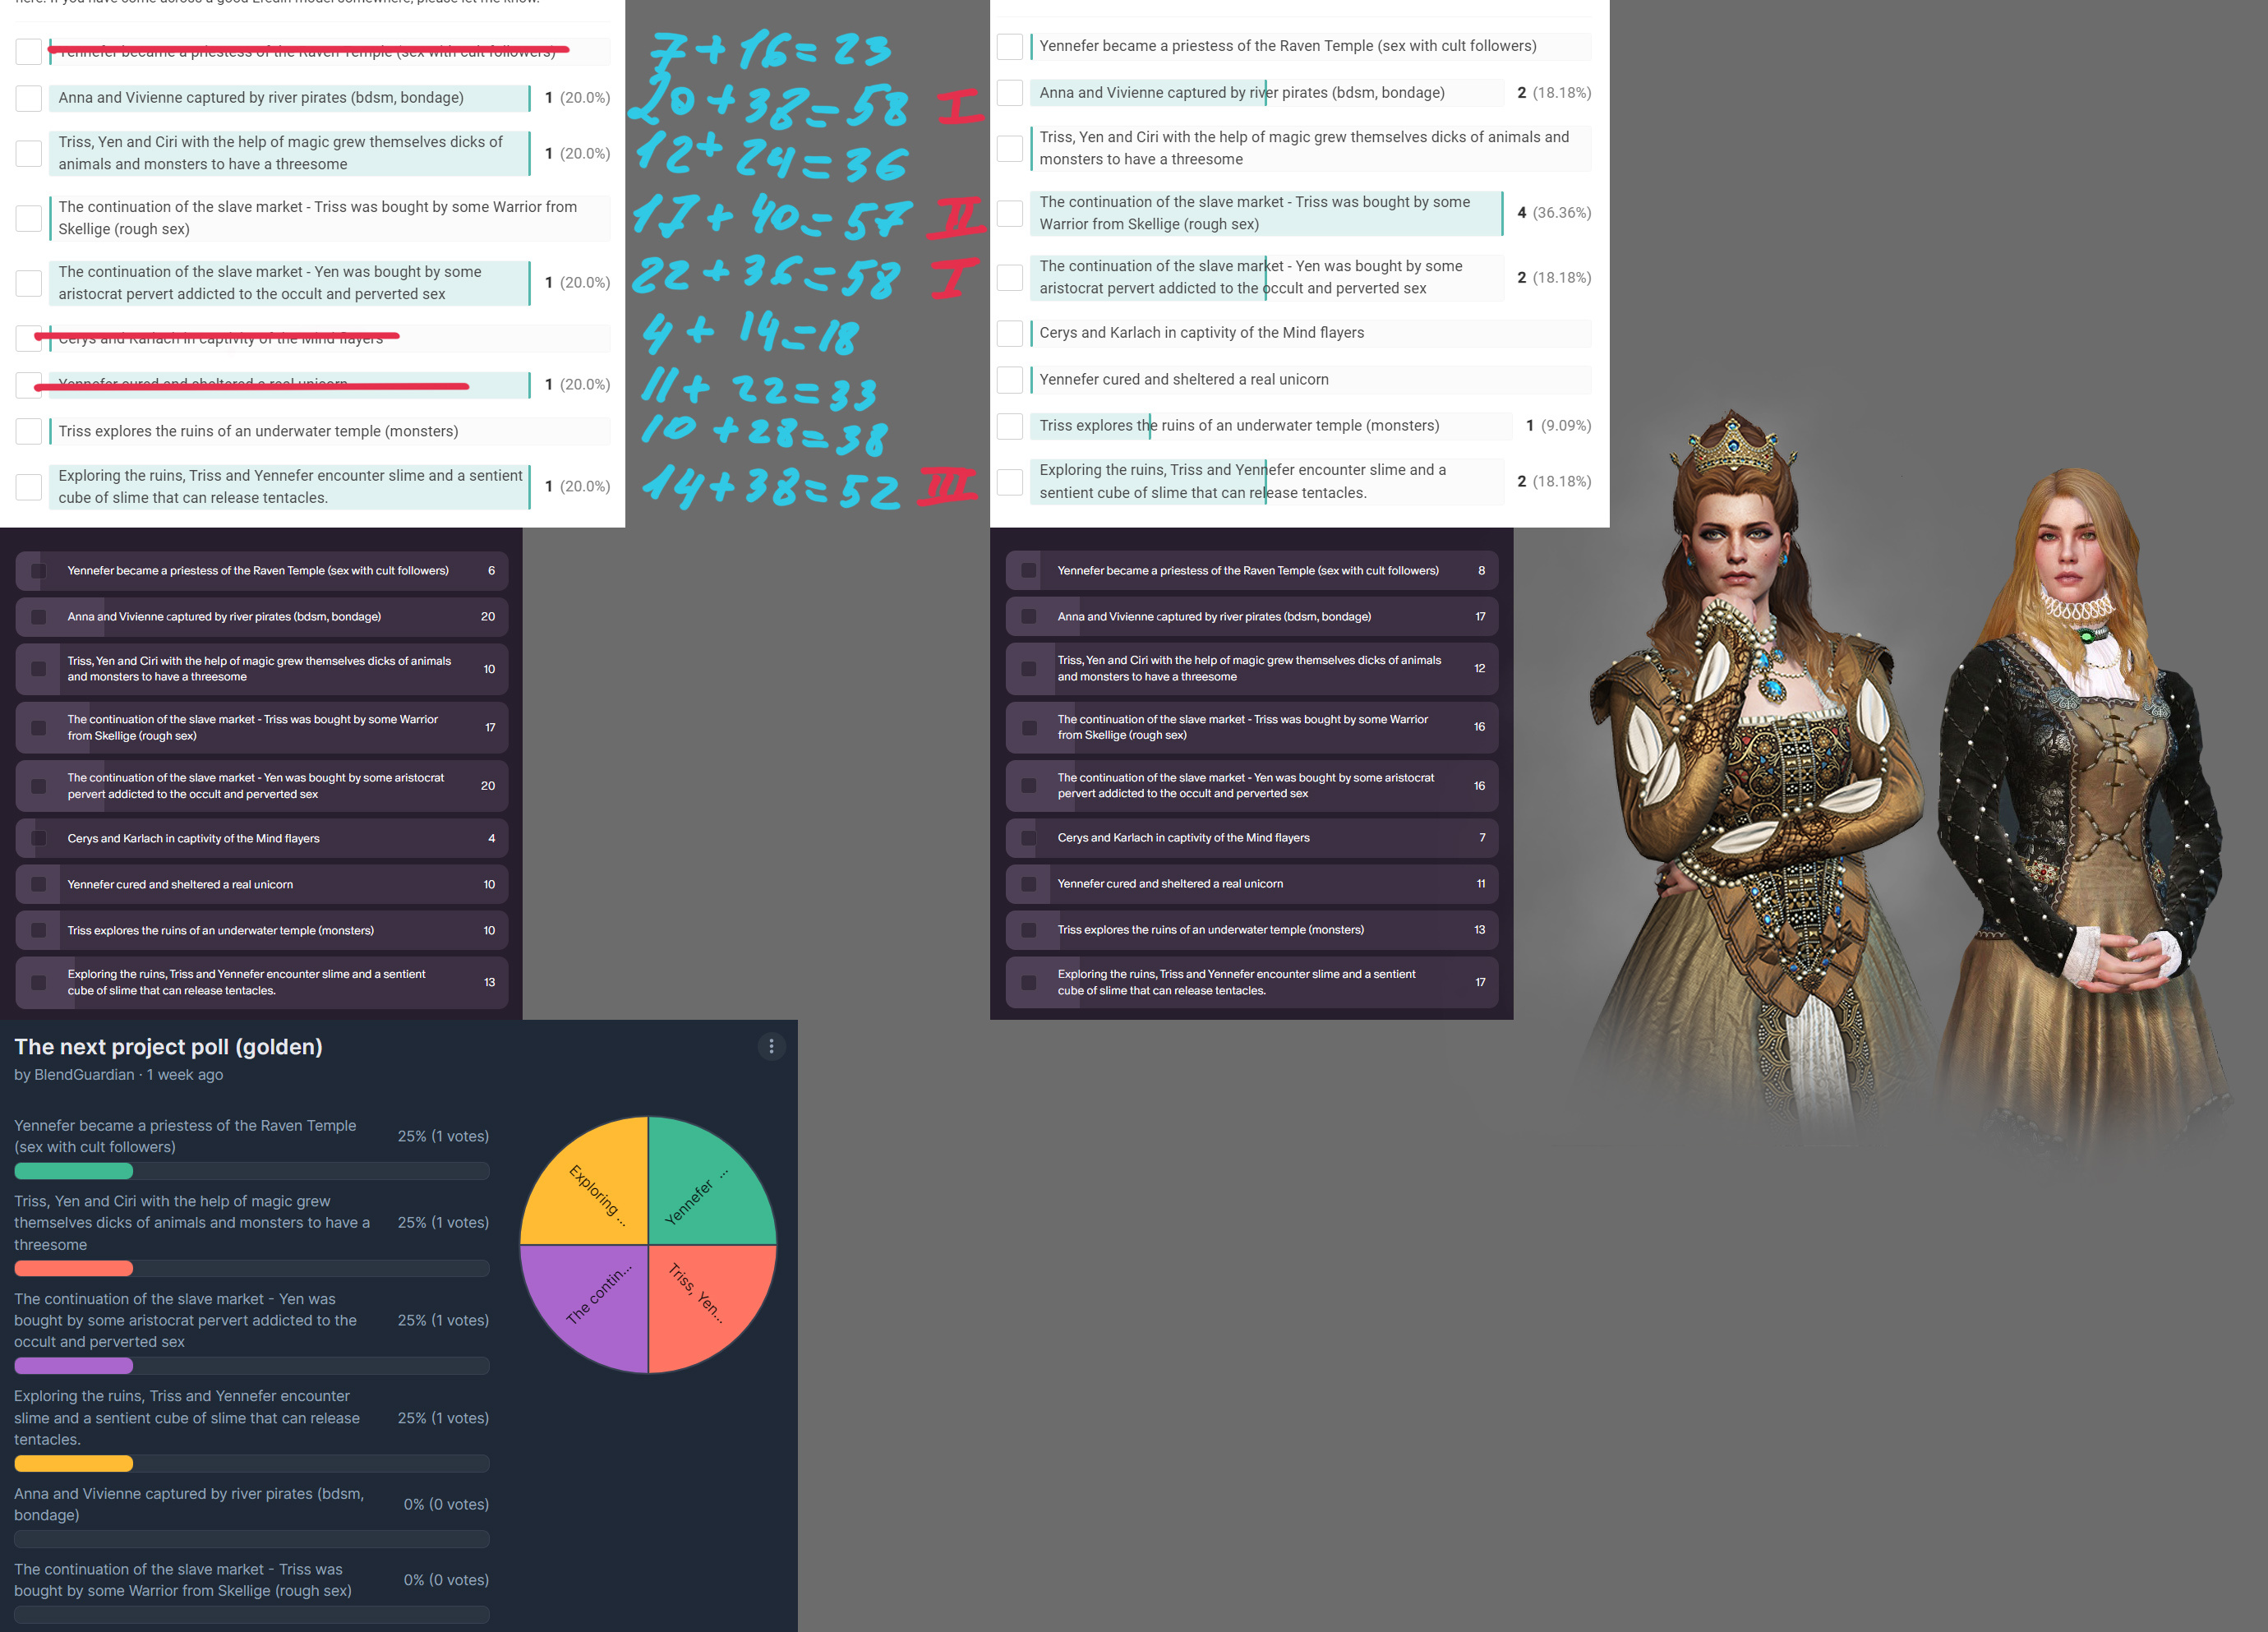Click the "4 (36.36%)" vote count
The image size is (2268, 1632).
1554,213
